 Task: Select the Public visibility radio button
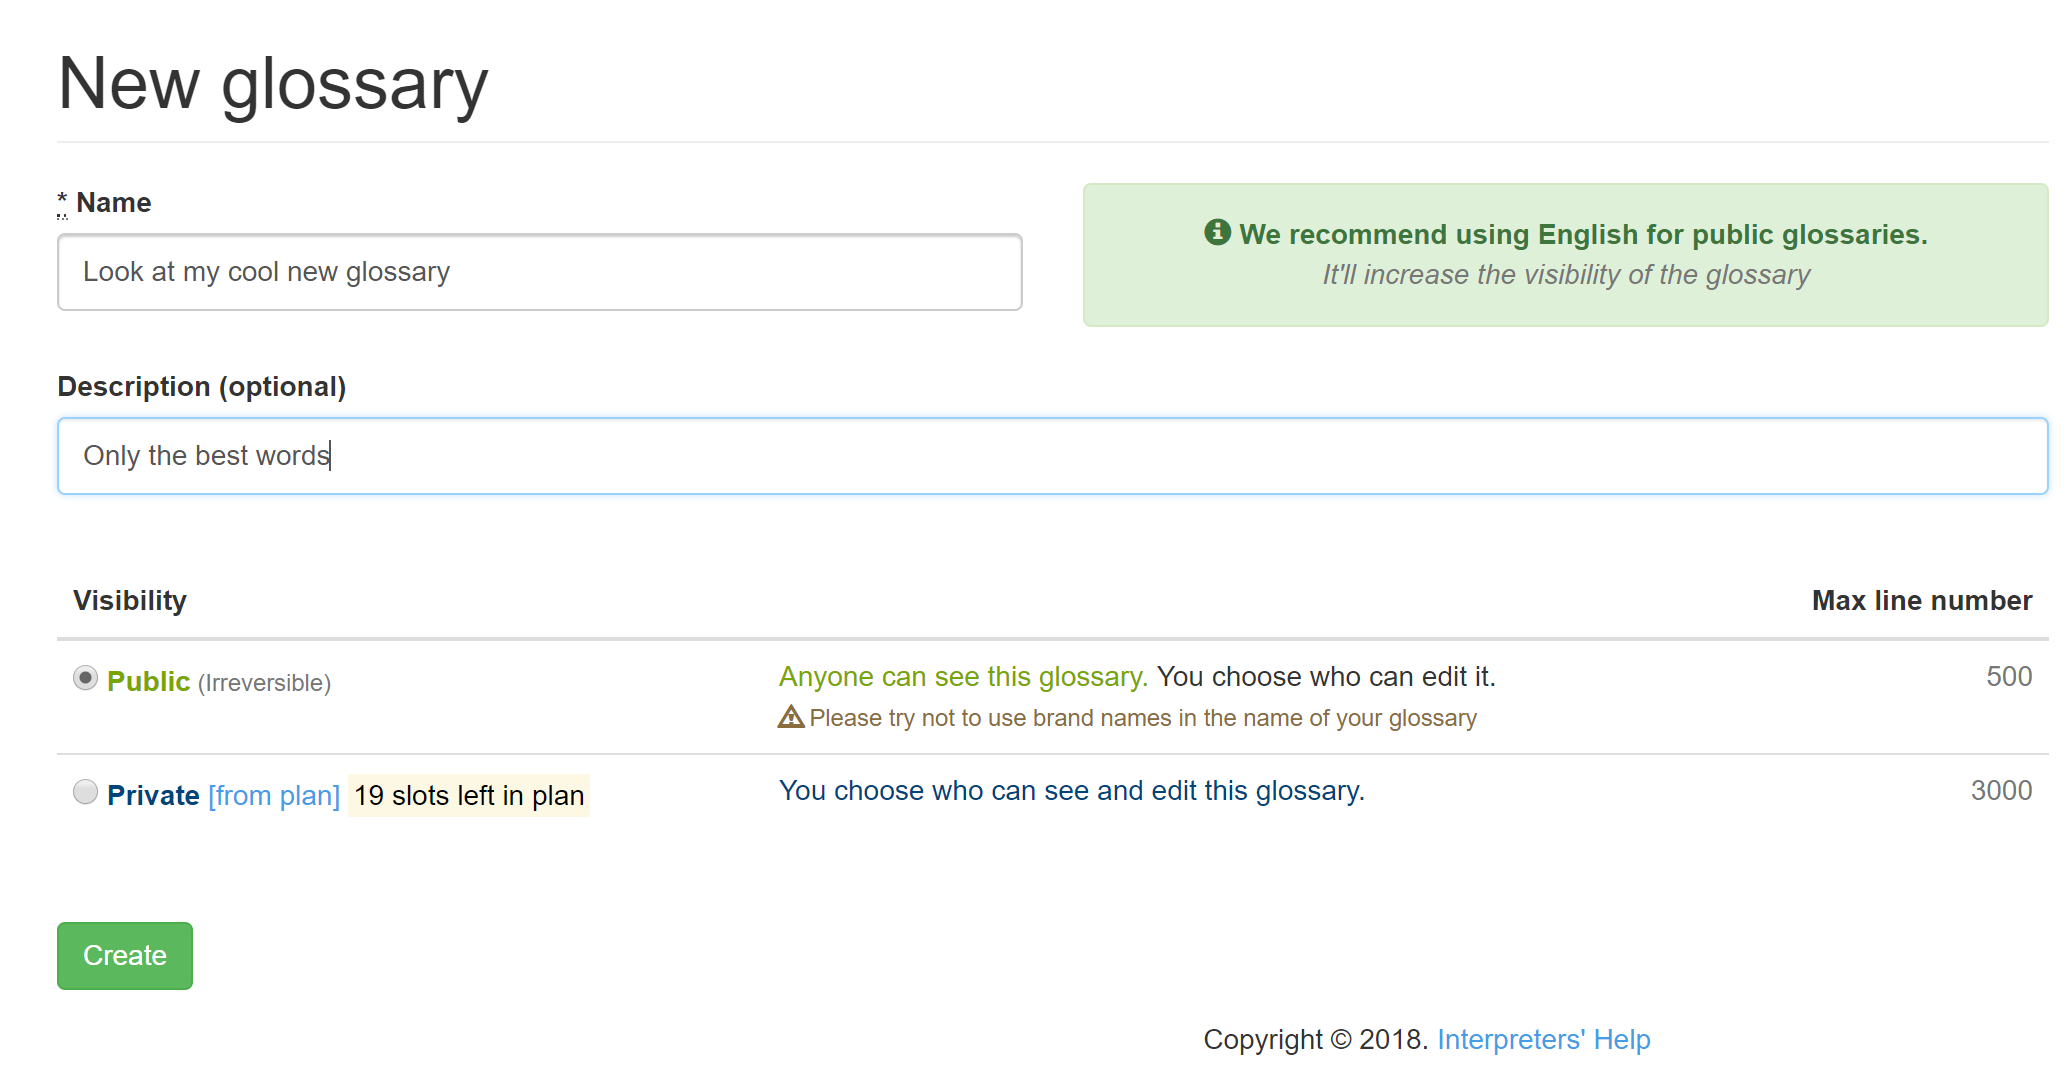click(86, 678)
